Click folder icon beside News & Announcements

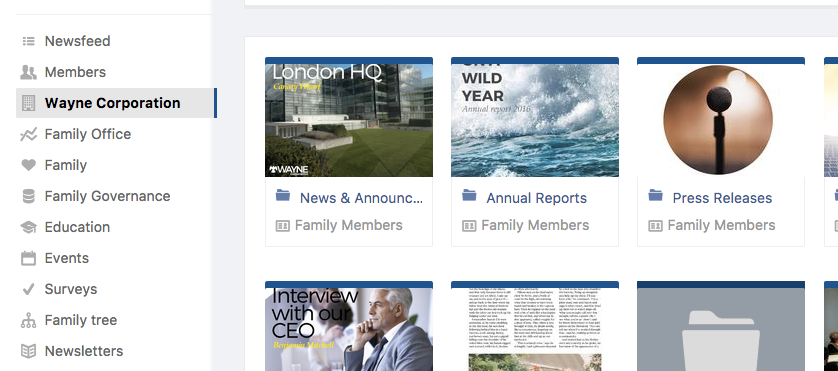click(283, 196)
